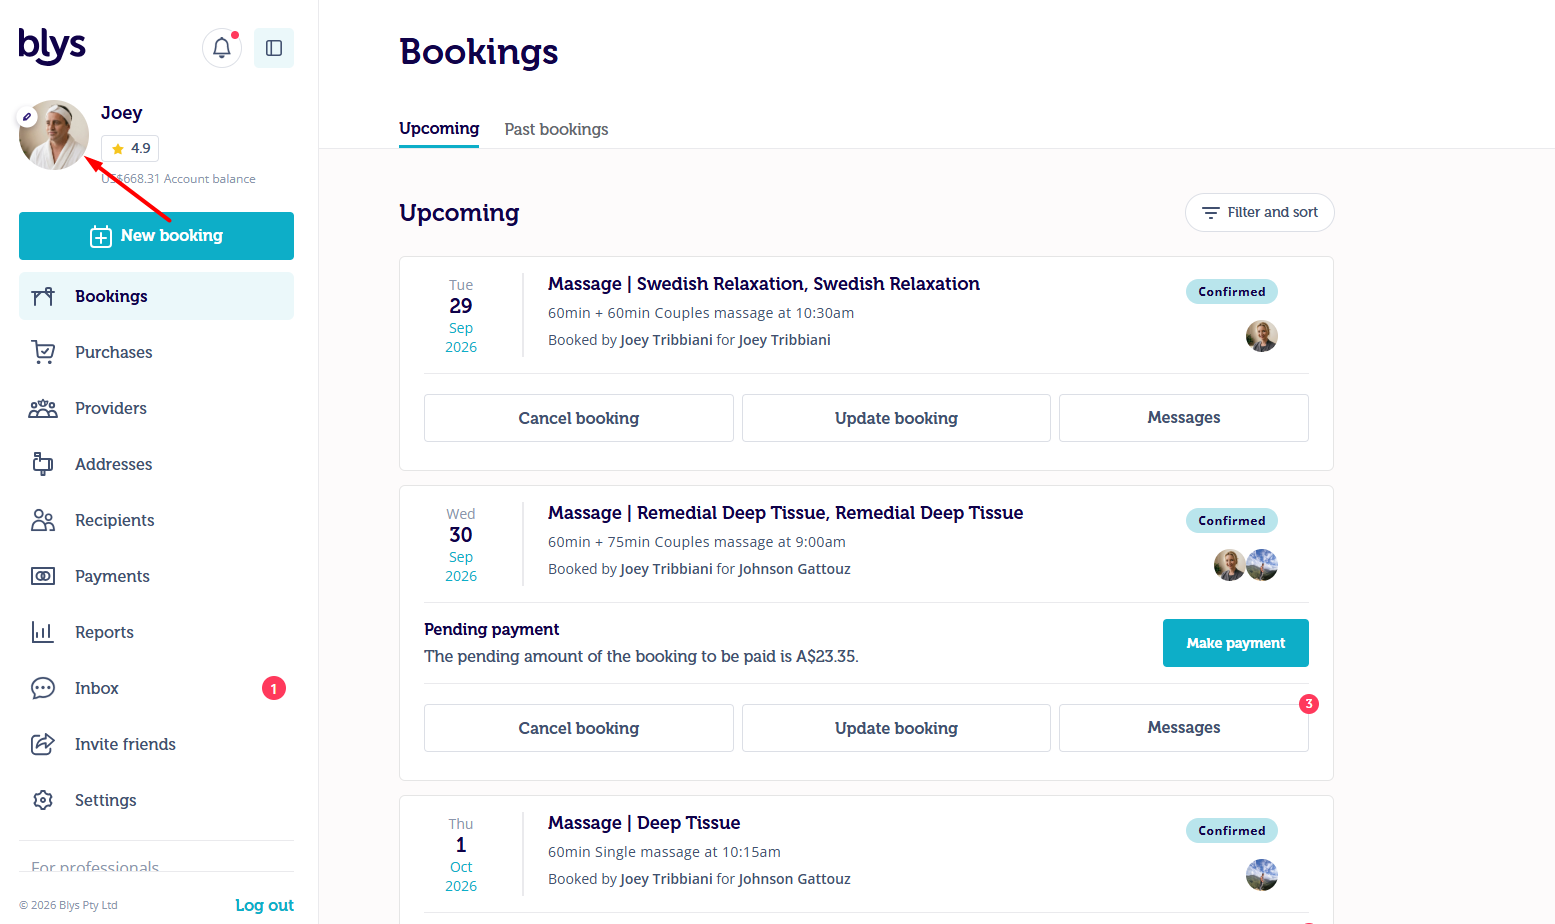Cancel the Swedish Relaxation booking
The width and height of the screenshot is (1555, 924).
click(x=579, y=418)
